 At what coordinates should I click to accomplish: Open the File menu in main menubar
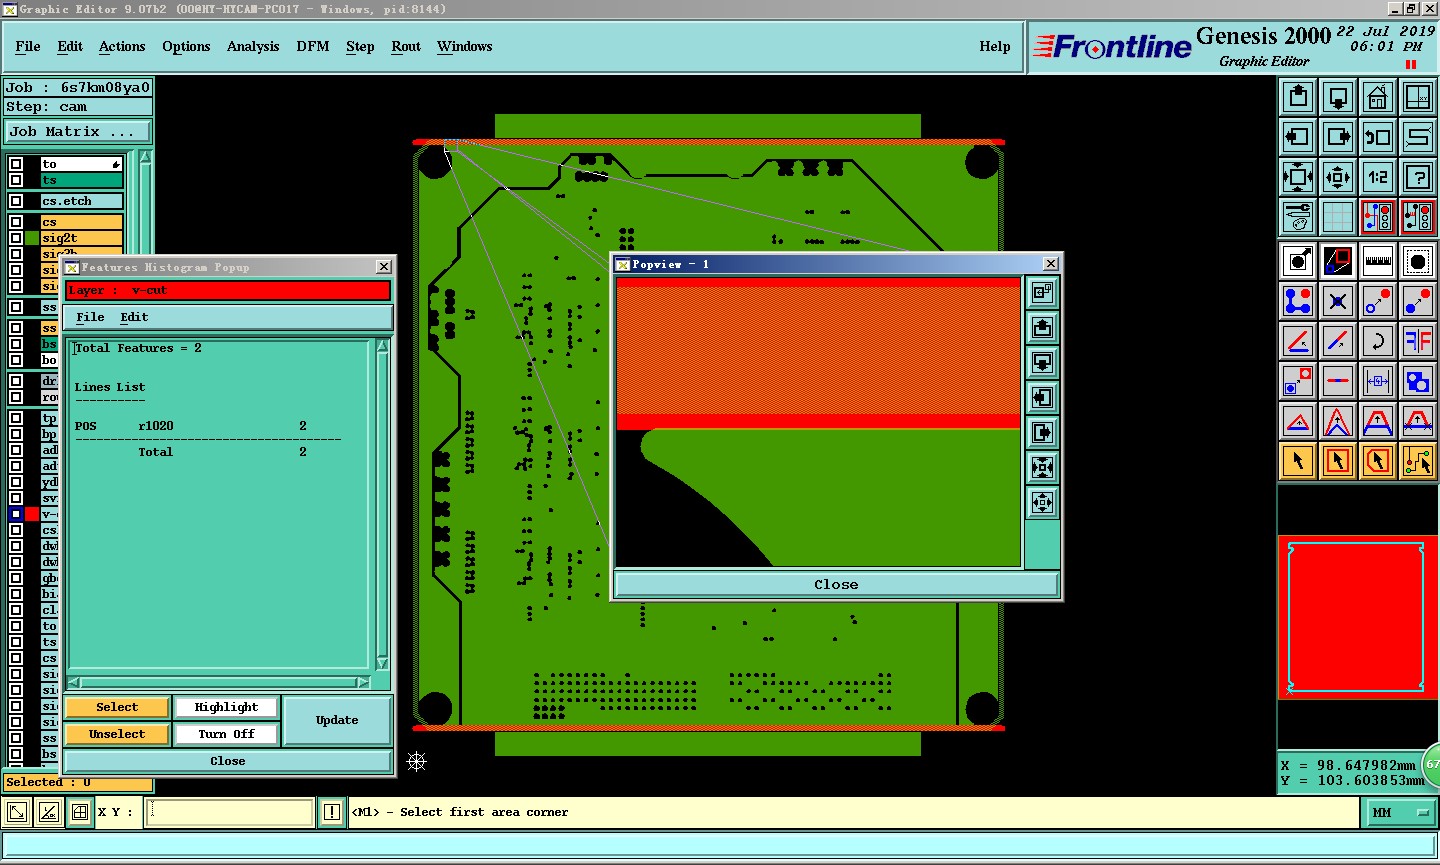28,46
